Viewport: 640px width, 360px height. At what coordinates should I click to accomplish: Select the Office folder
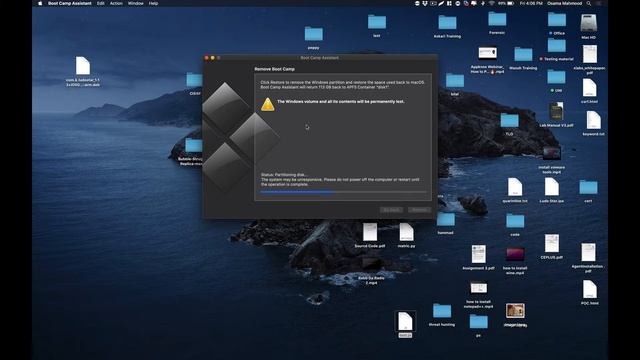click(x=557, y=20)
